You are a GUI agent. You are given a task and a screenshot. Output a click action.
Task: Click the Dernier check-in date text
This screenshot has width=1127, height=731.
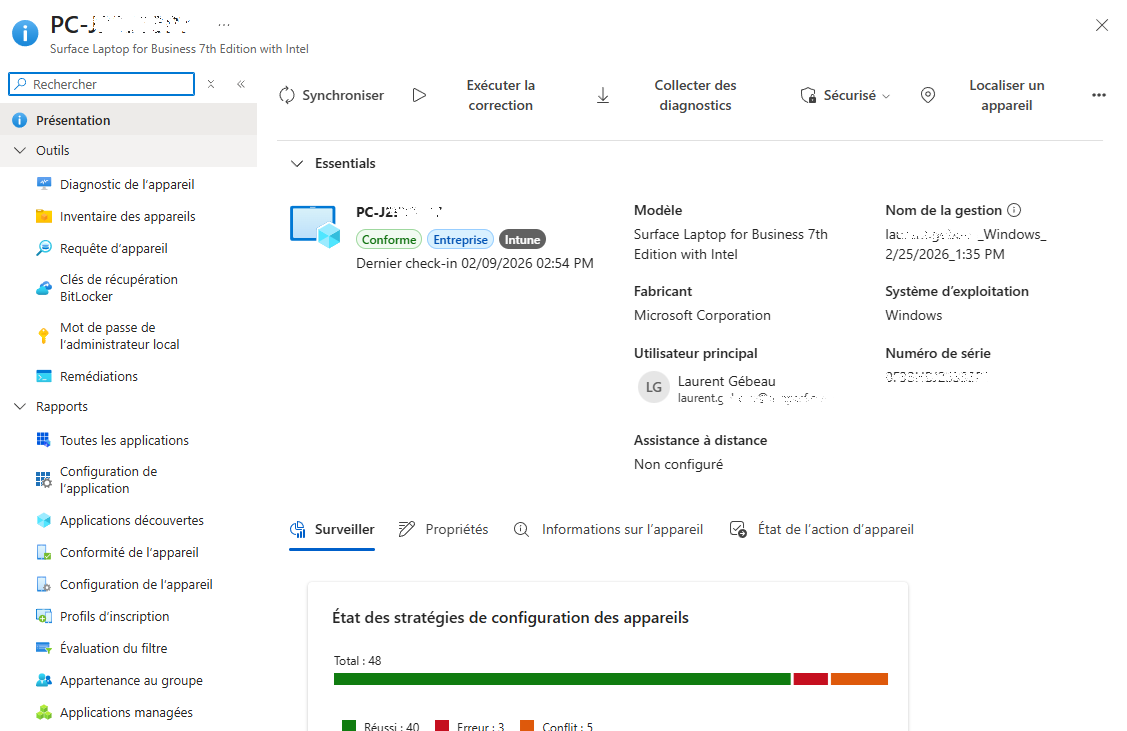pyautogui.click(x=475, y=263)
